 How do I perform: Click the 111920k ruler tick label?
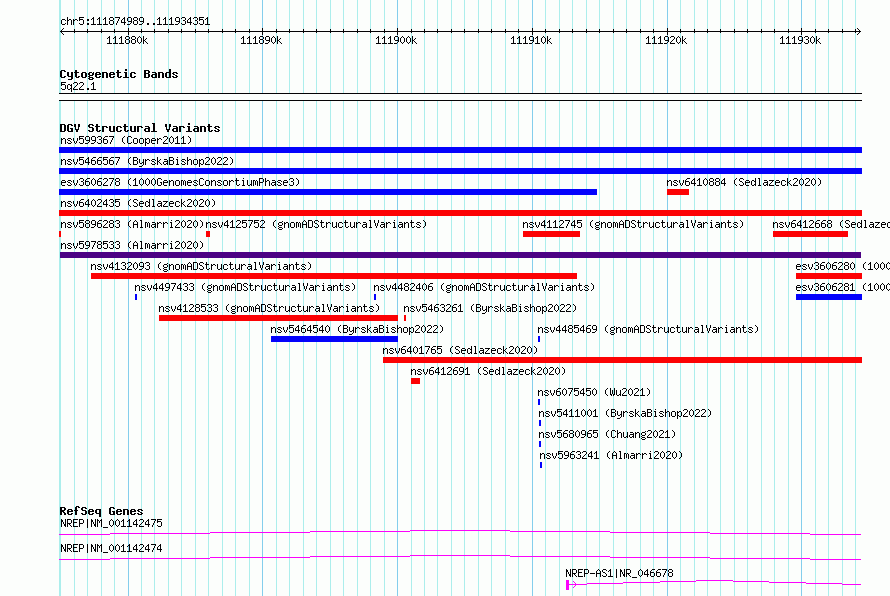point(666,40)
